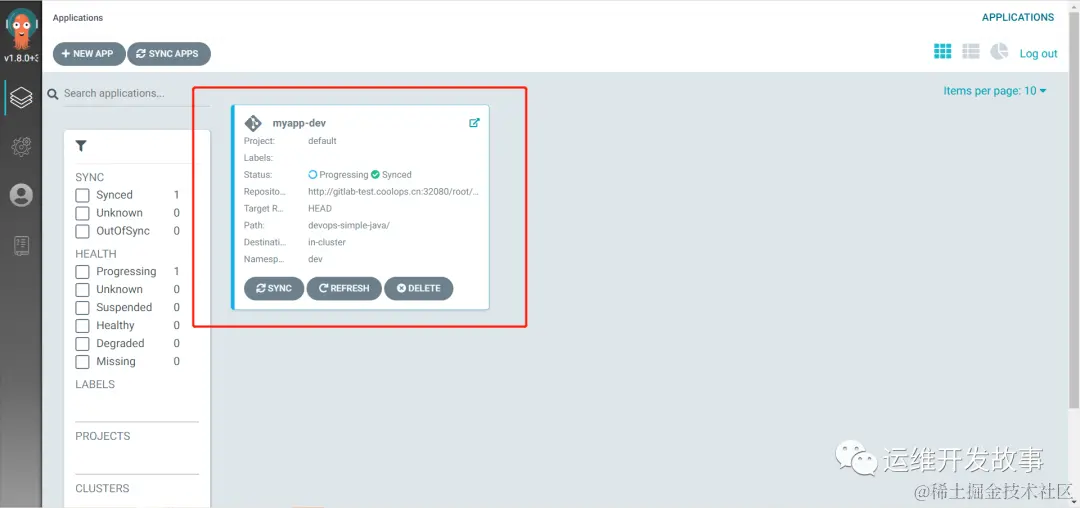Click the search magnifier icon

click(53, 94)
